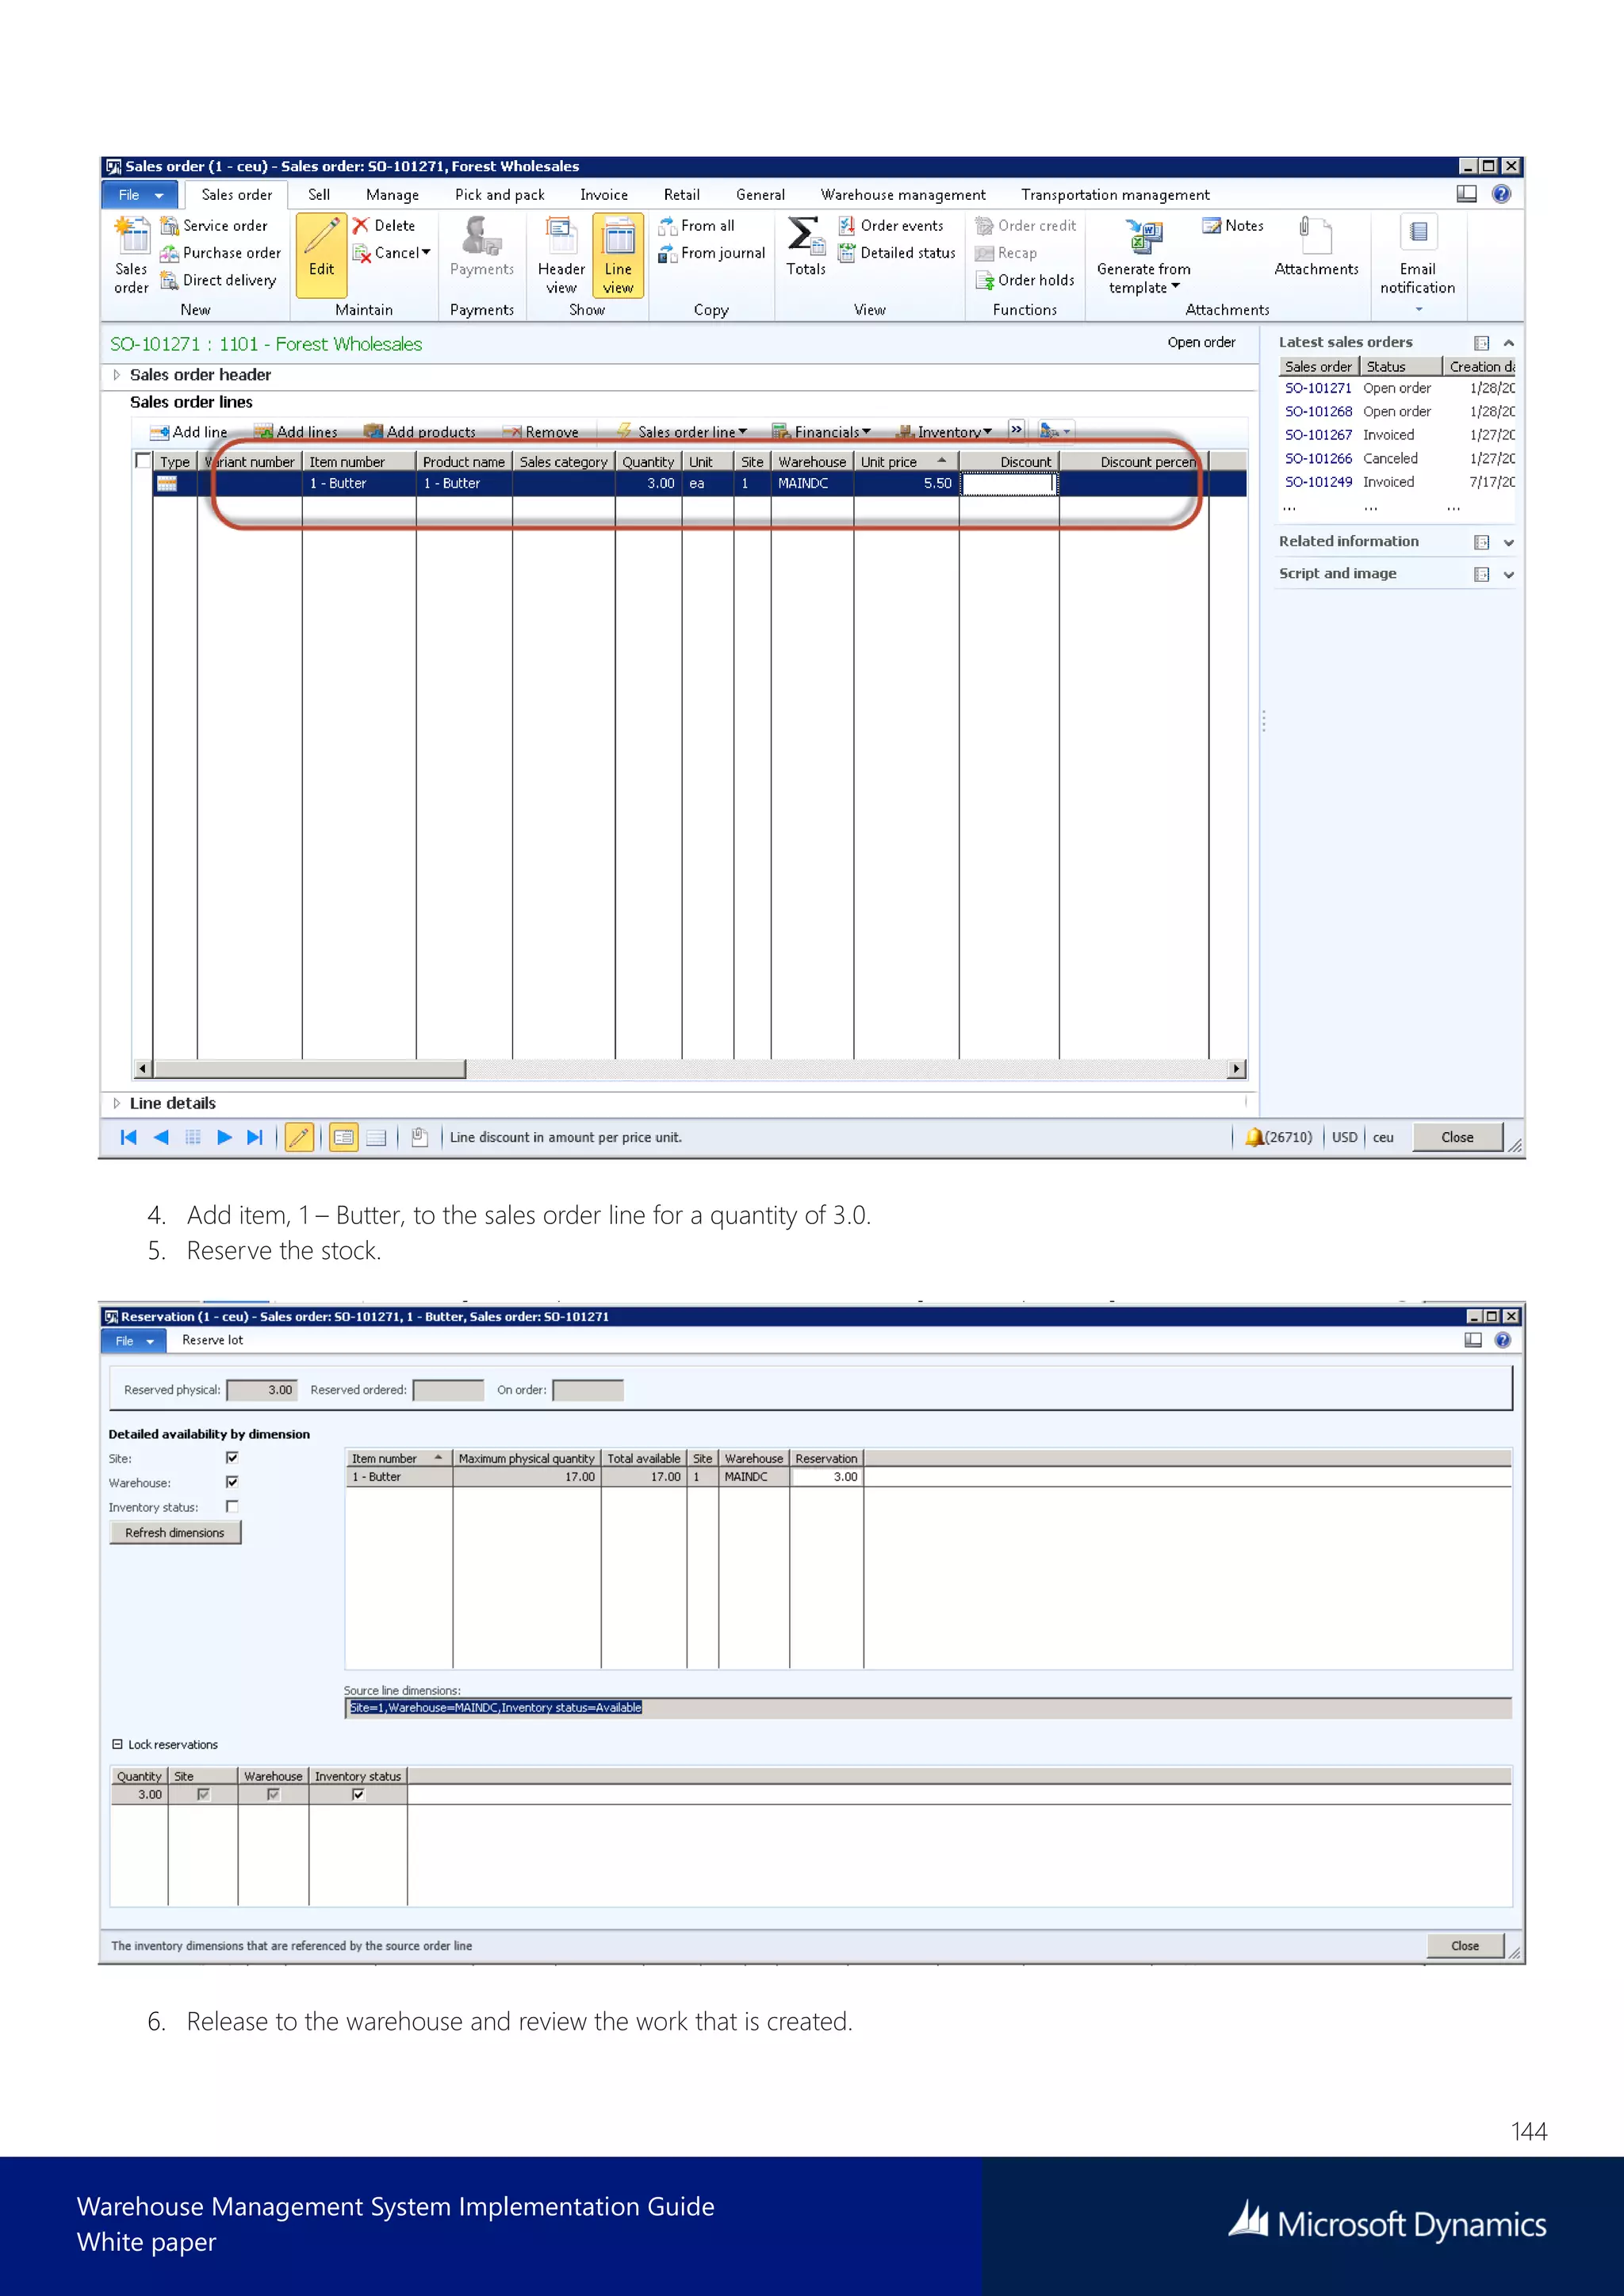Click Add products toolbar button
The height and width of the screenshot is (2296, 1624).
click(x=420, y=432)
